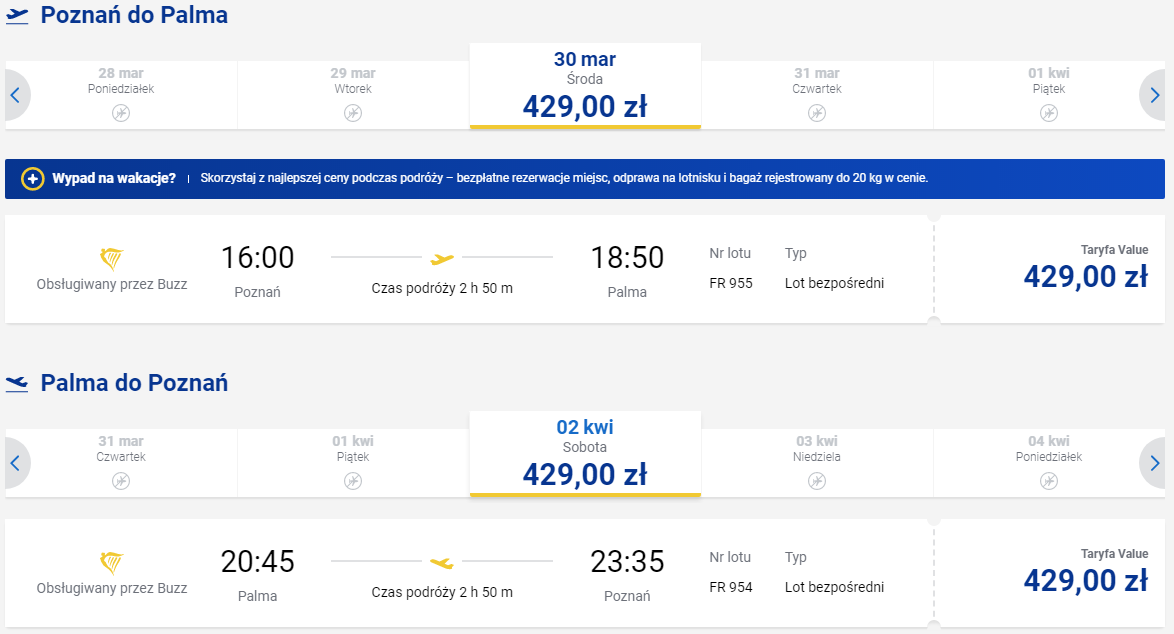The width and height of the screenshot is (1174, 634).
Task: Click the no-flight icon under 04 kwi Poniedziałek
Action: [1049, 481]
